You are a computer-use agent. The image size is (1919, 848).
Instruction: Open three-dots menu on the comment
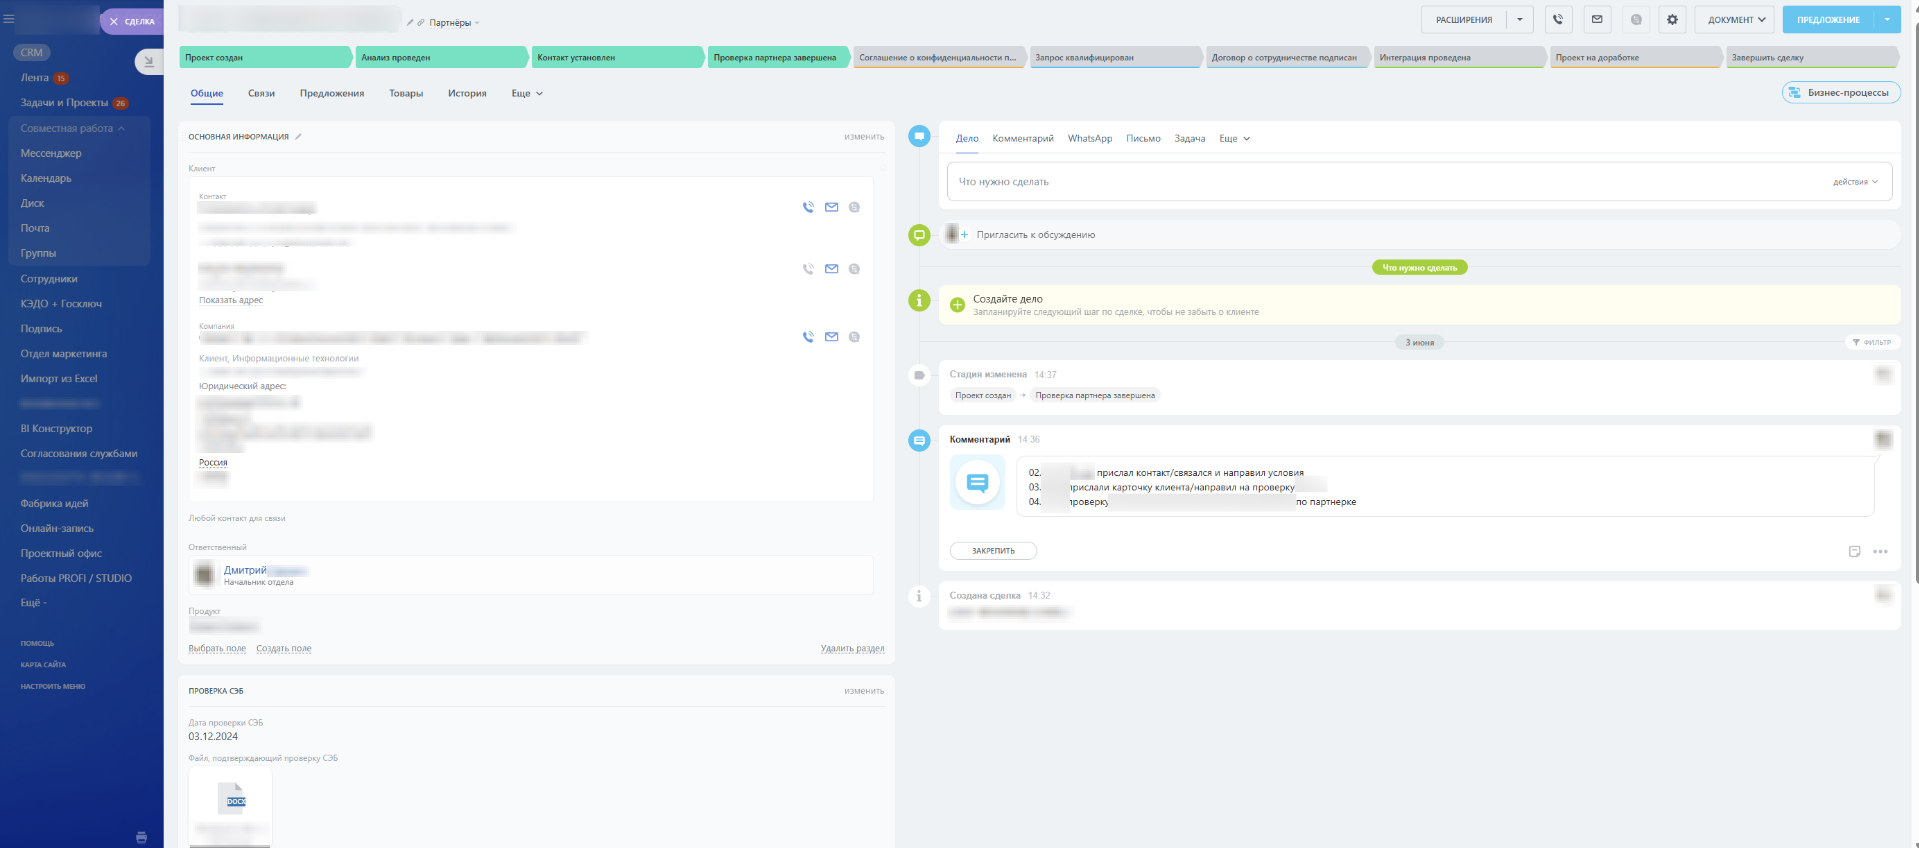[1880, 551]
